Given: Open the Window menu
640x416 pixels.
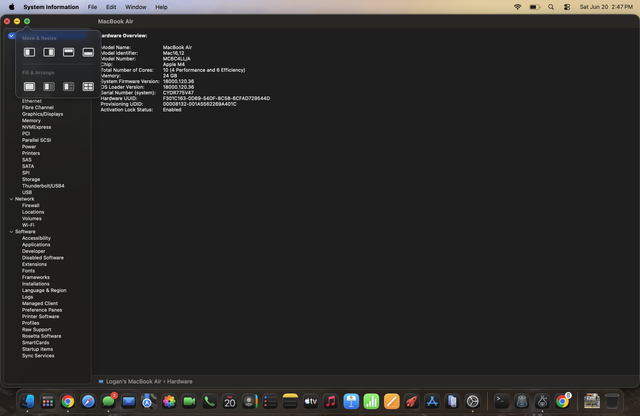Looking at the screenshot, I should pyautogui.click(x=136, y=7).
